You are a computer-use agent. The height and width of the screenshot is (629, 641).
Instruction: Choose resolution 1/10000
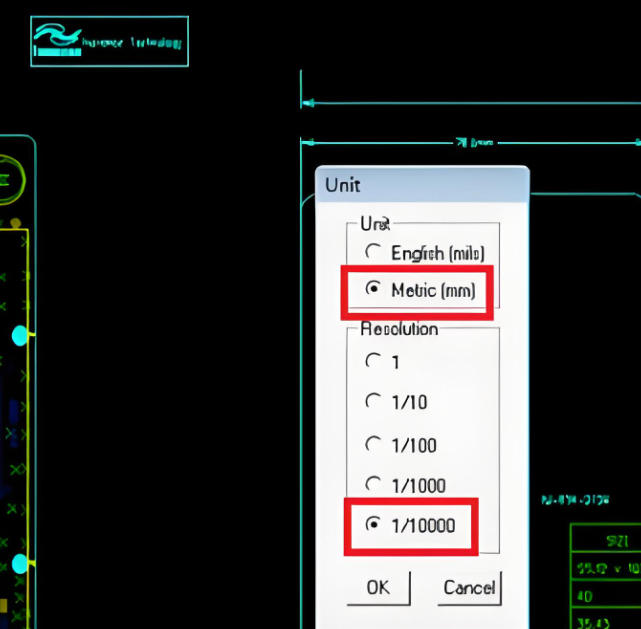[x=410, y=525]
